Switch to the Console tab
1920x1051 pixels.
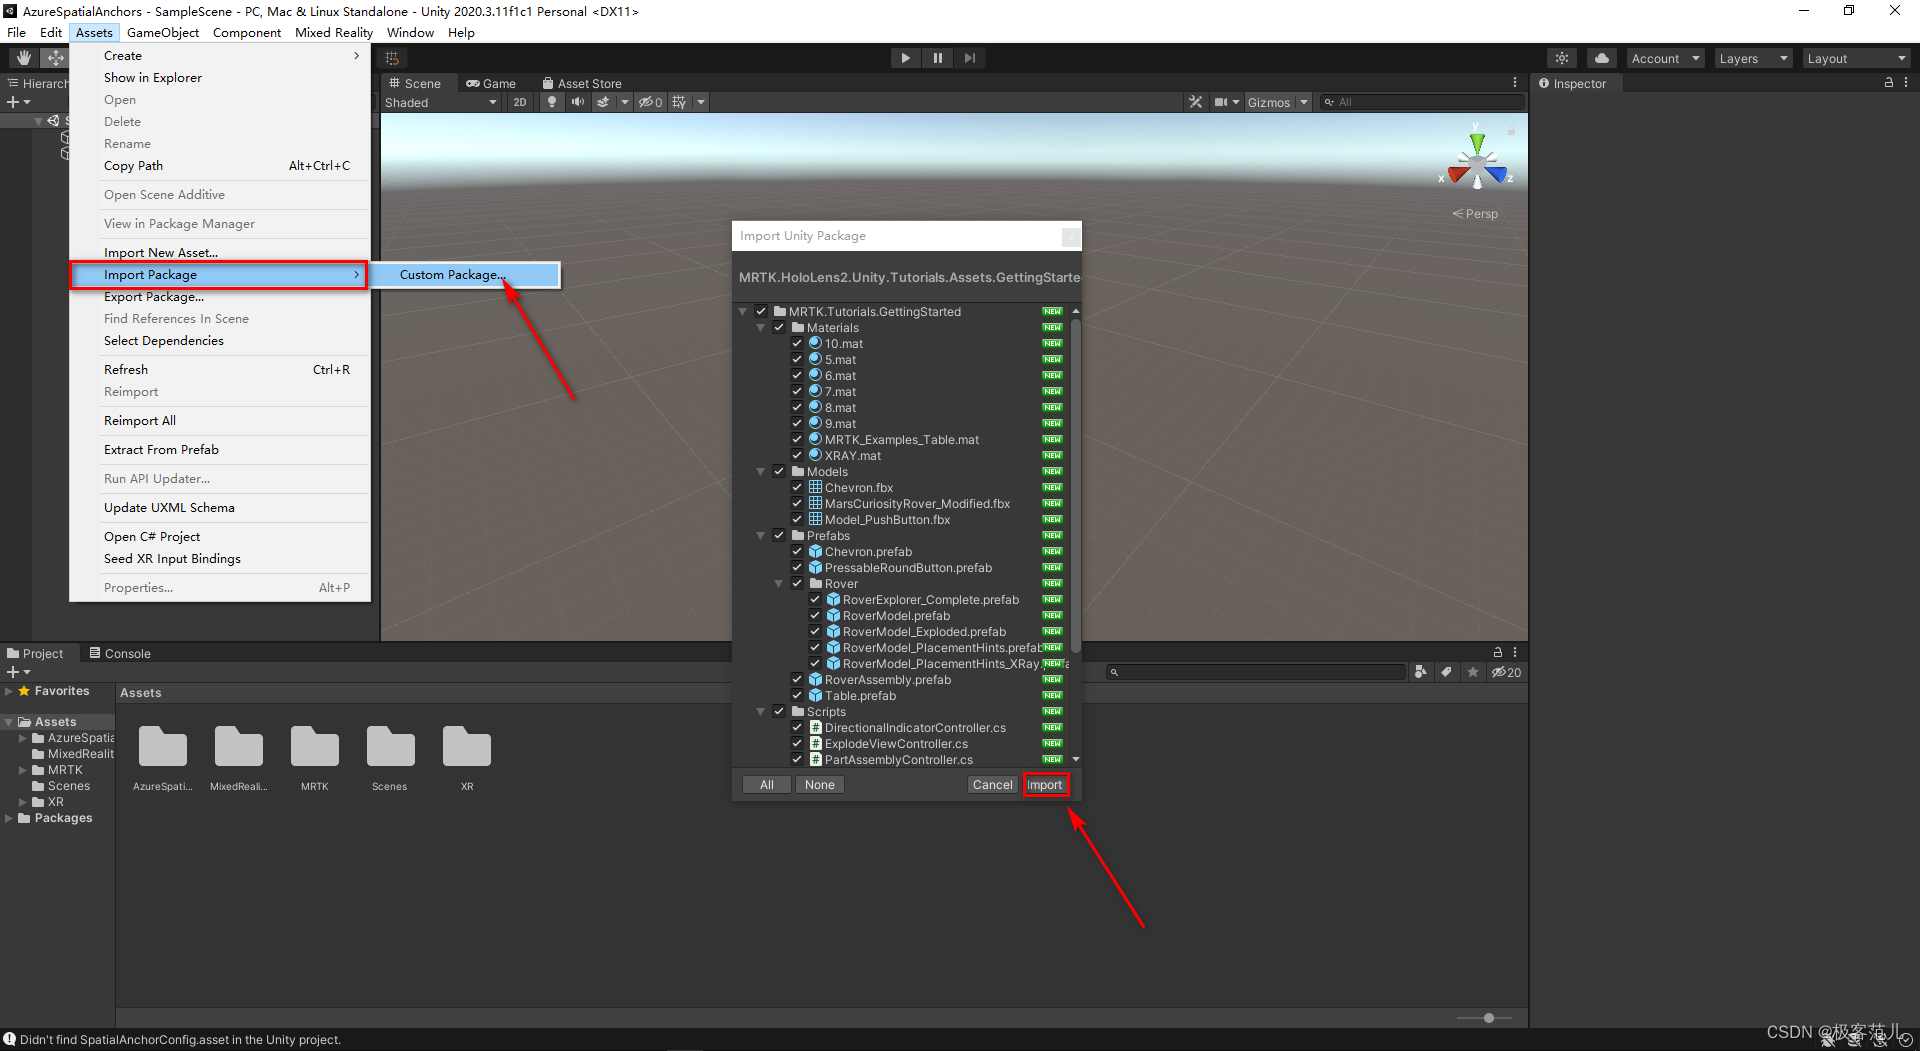(x=120, y=653)
